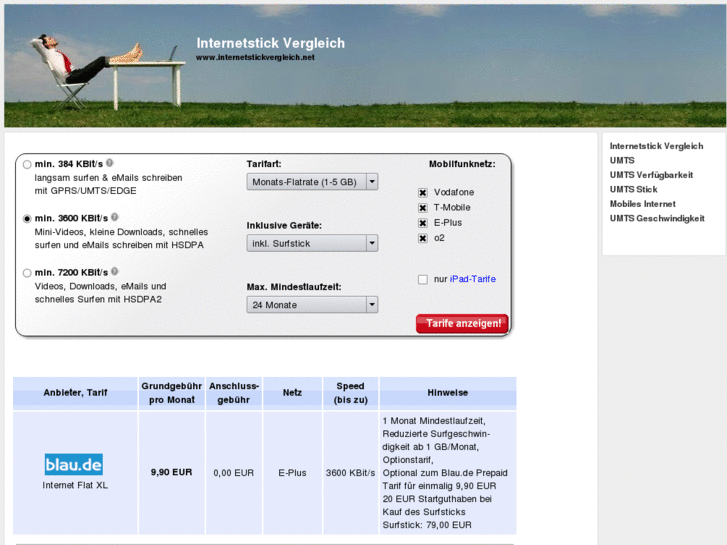Open Mobiles Internet in the sidebar

(643, 204)
